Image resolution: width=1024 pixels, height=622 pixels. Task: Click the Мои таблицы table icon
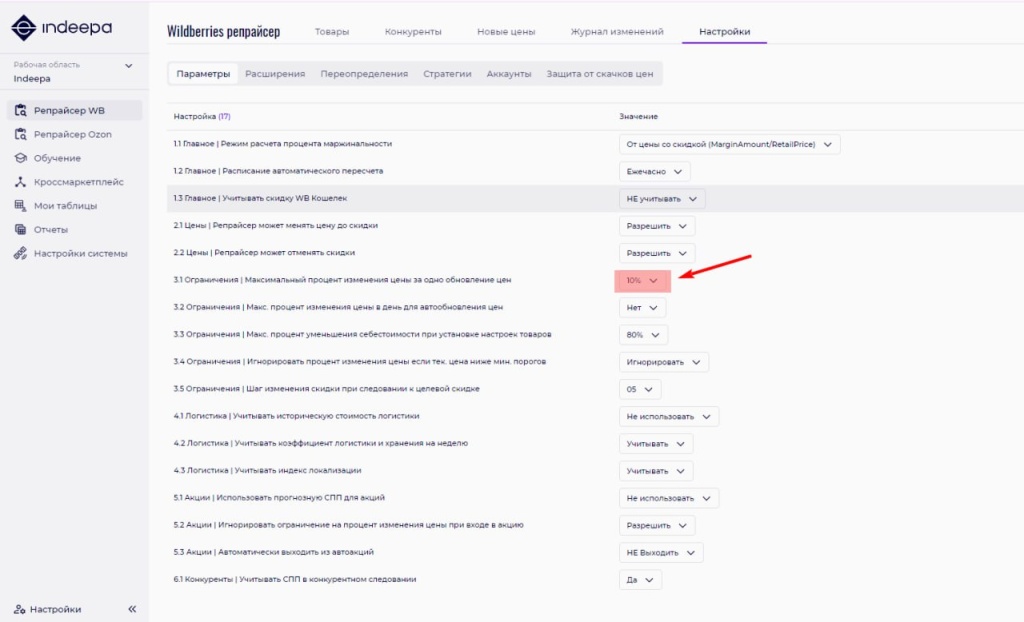tap(21, 206)
